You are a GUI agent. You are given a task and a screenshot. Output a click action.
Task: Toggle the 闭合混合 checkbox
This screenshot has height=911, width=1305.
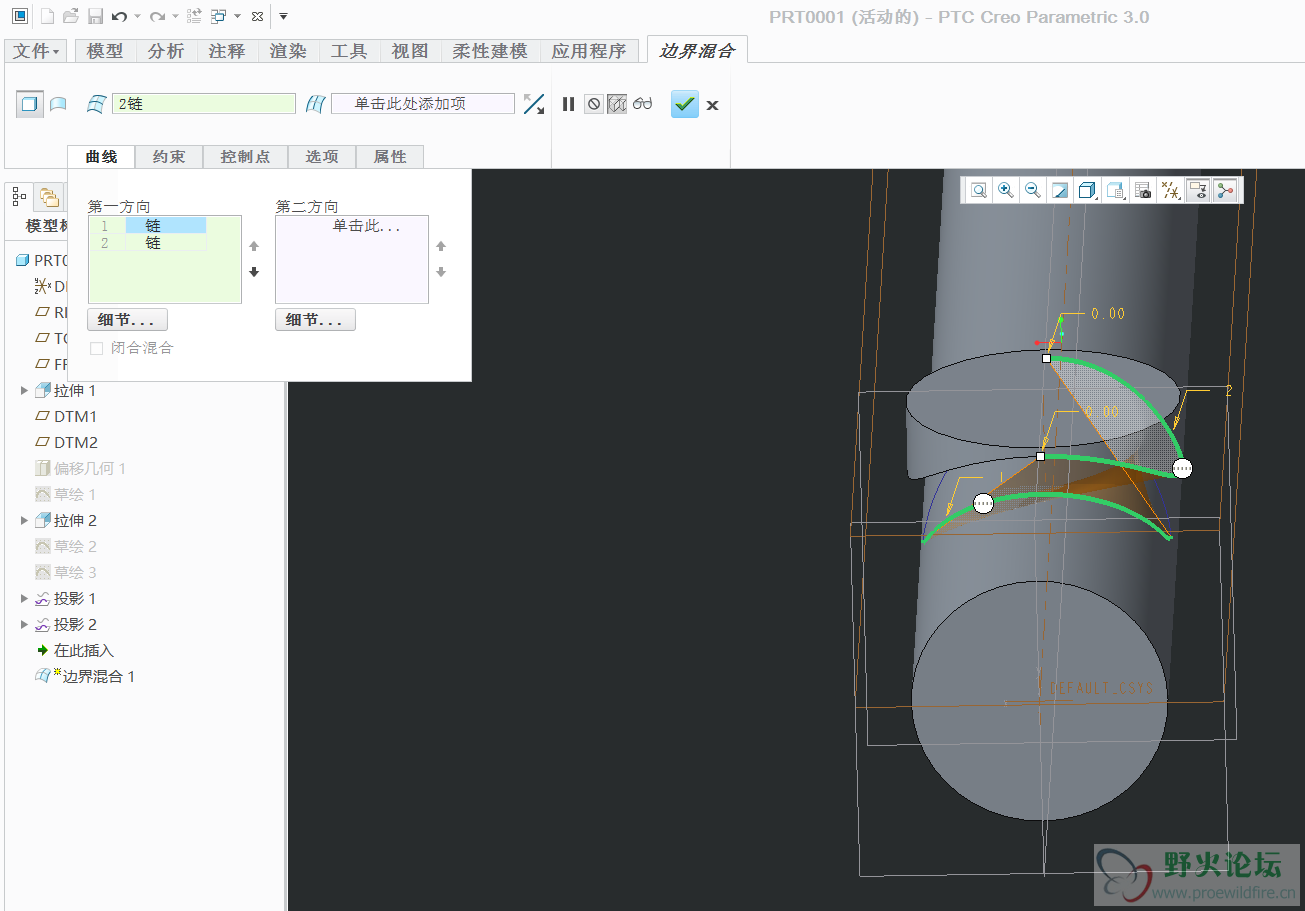[x=97, y=348]
